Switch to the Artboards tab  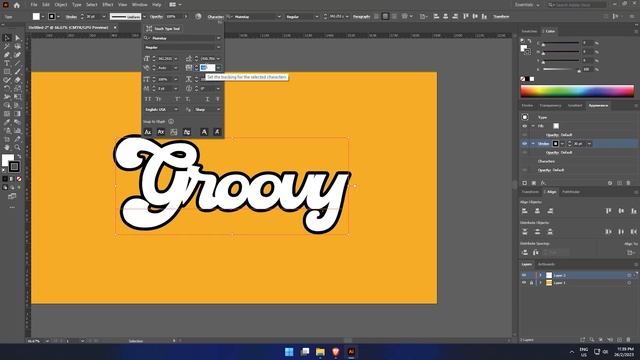point(546,264)
